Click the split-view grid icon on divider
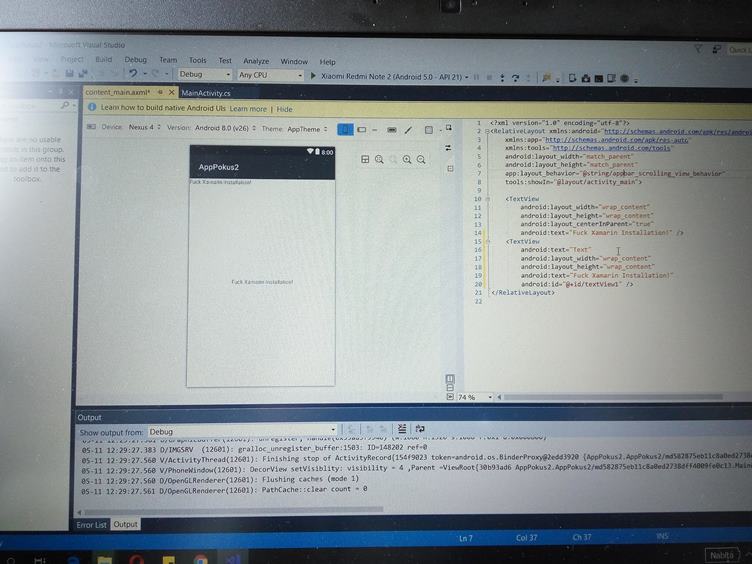Viewport: 752px width, 564px height. (x=450, y=168)
